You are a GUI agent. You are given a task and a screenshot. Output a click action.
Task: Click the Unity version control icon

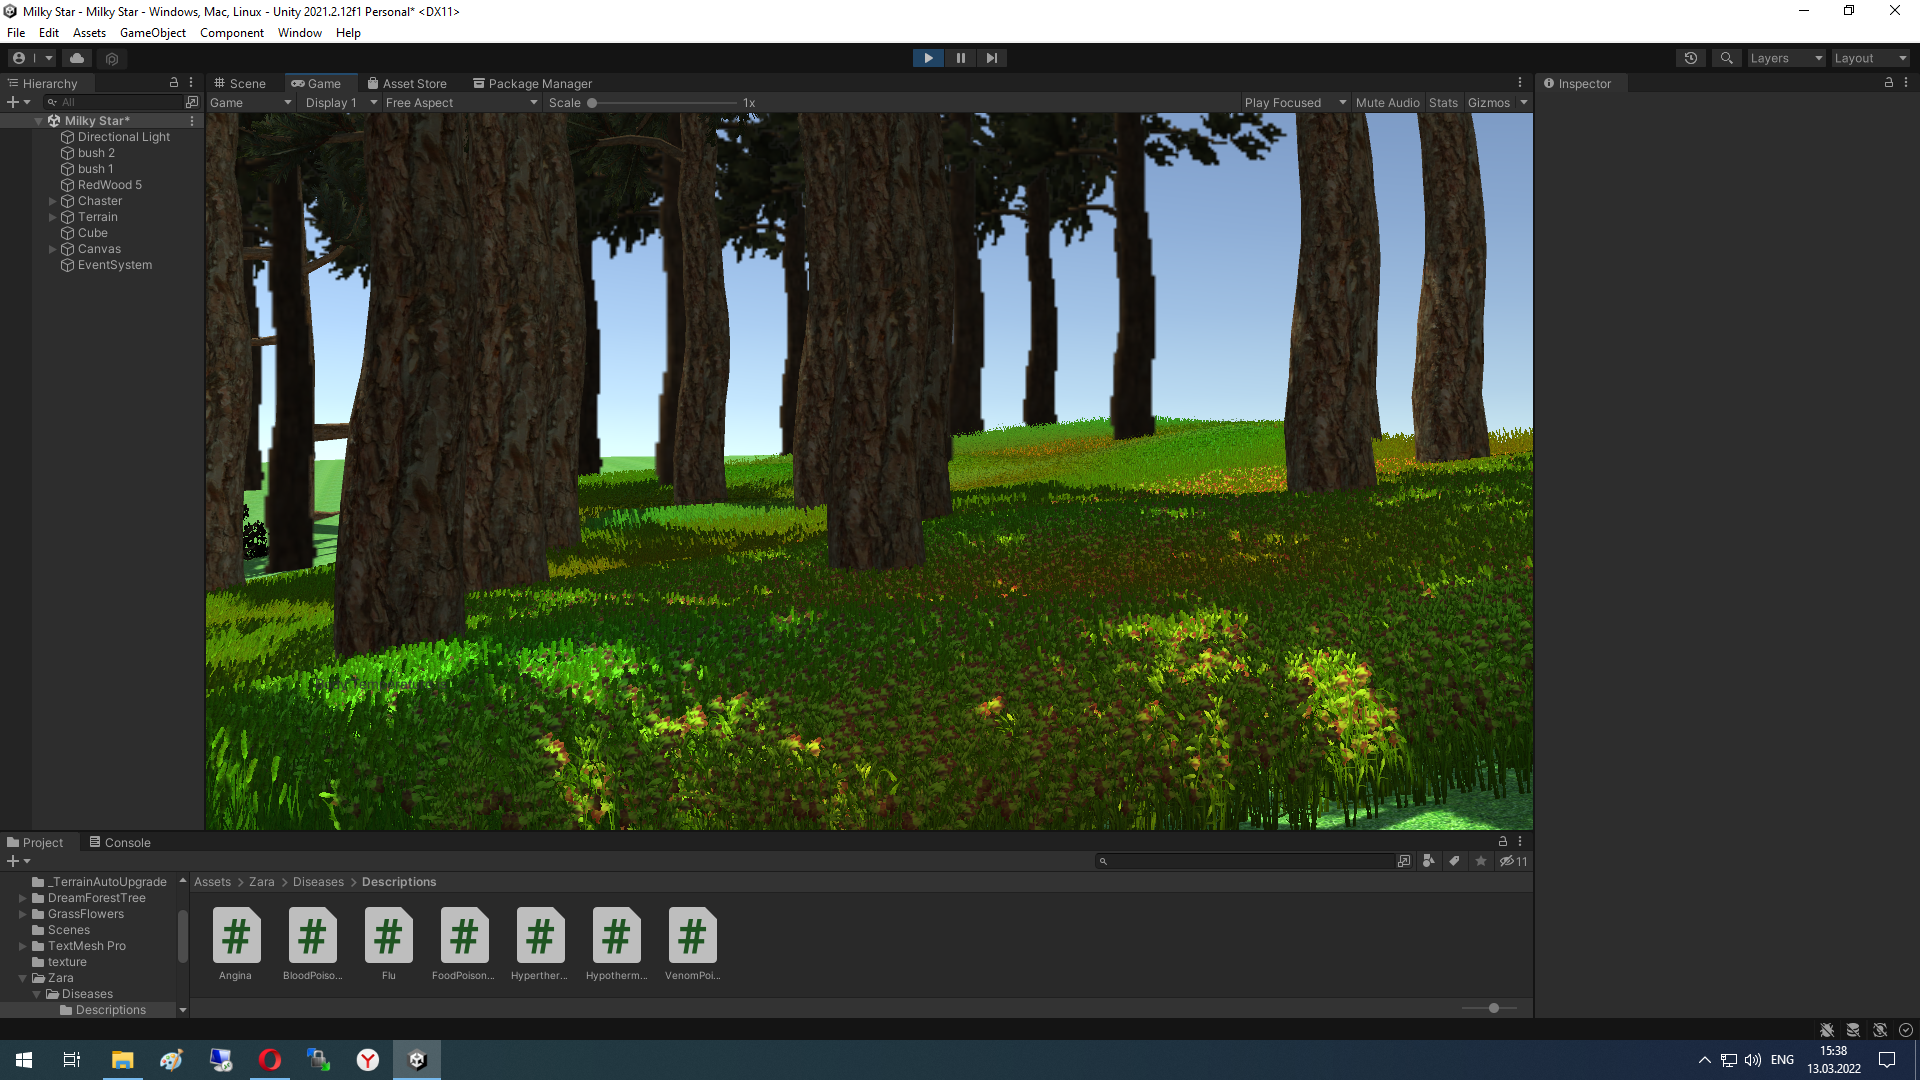112,58
